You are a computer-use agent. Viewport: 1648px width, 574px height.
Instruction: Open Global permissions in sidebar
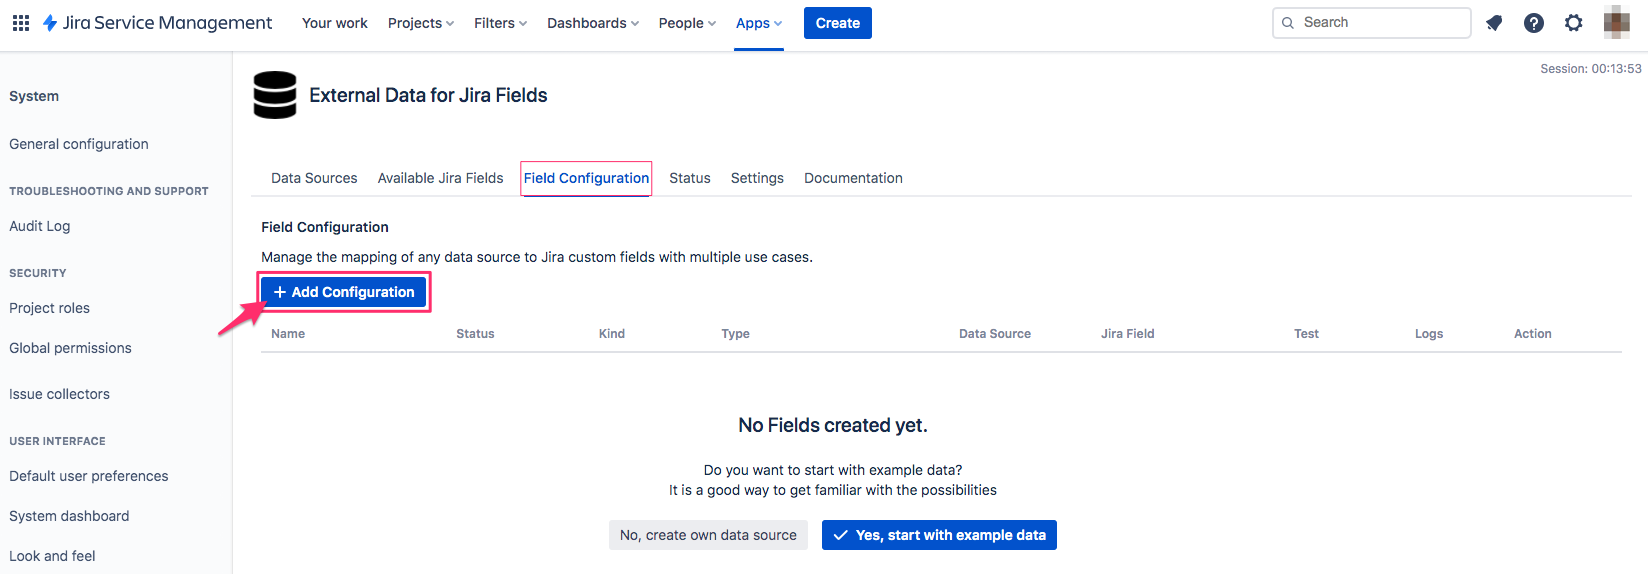pyautogui.click(x=71, y=348)
